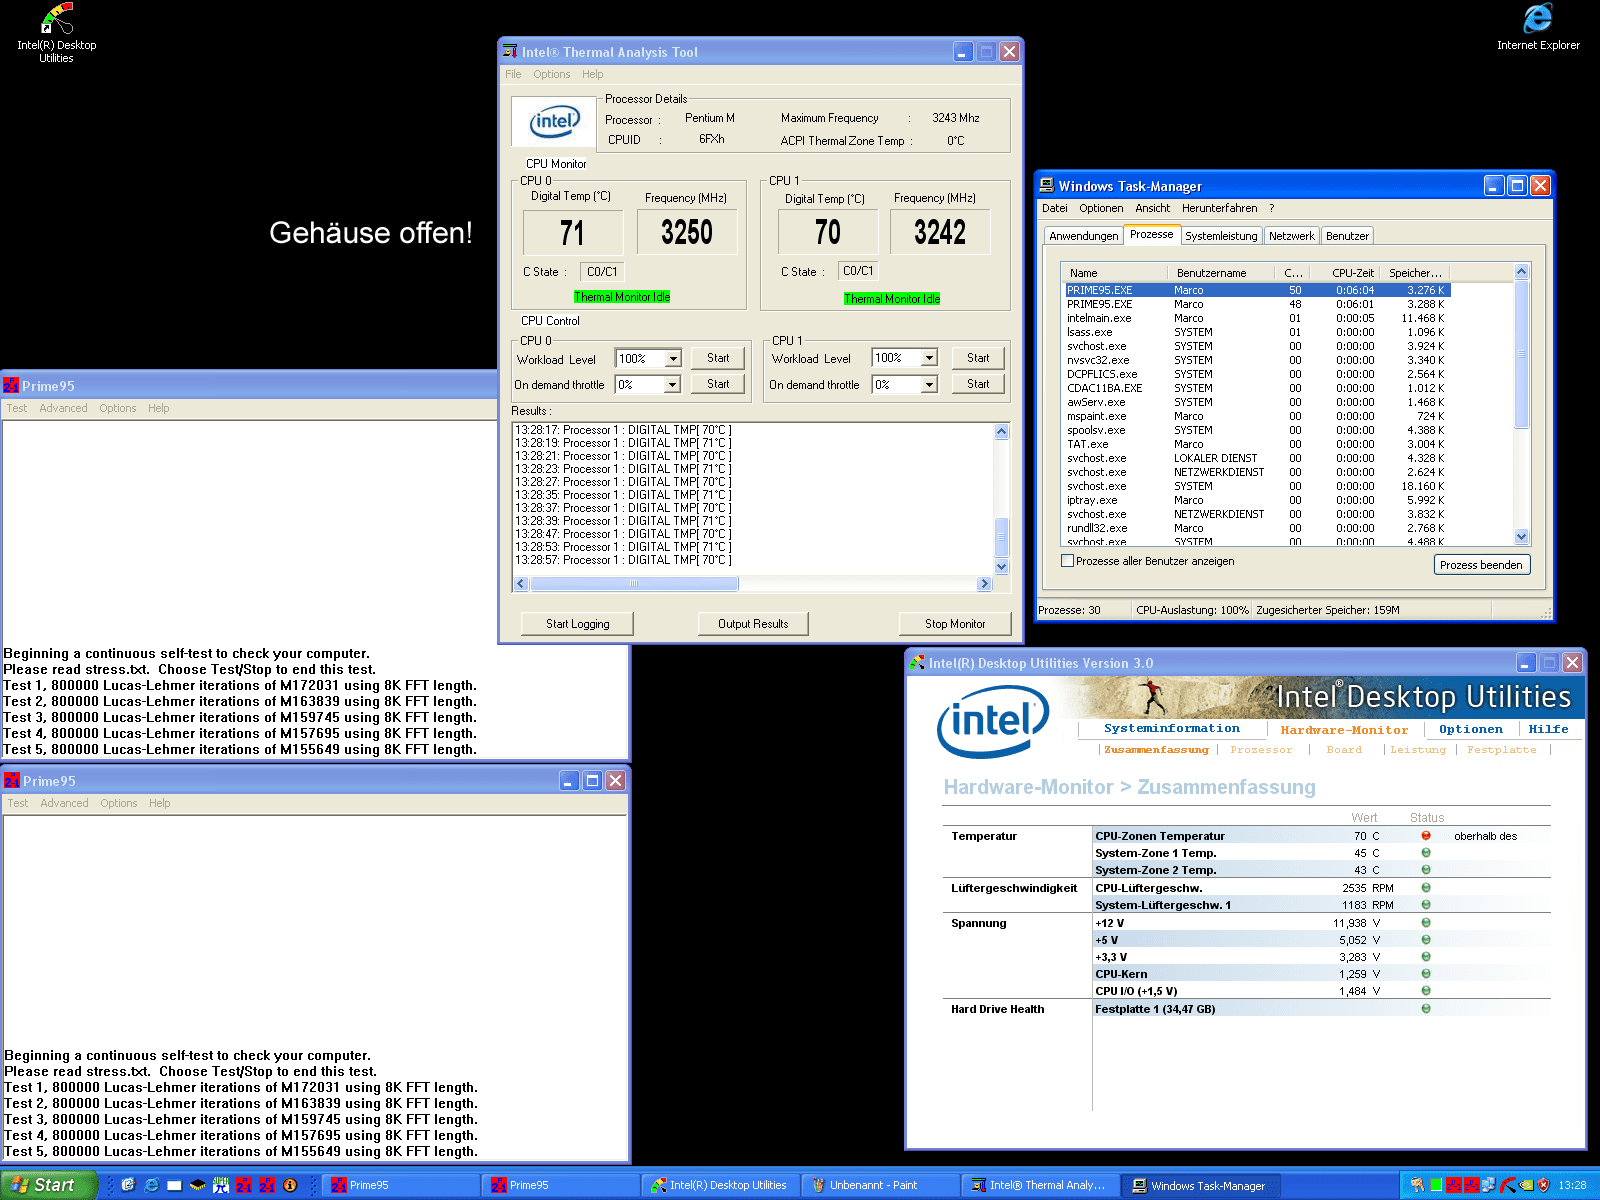Click the green status icon for +12 V
1600x1200 pixels.
pyautogui.click(x=1426, y=923)
